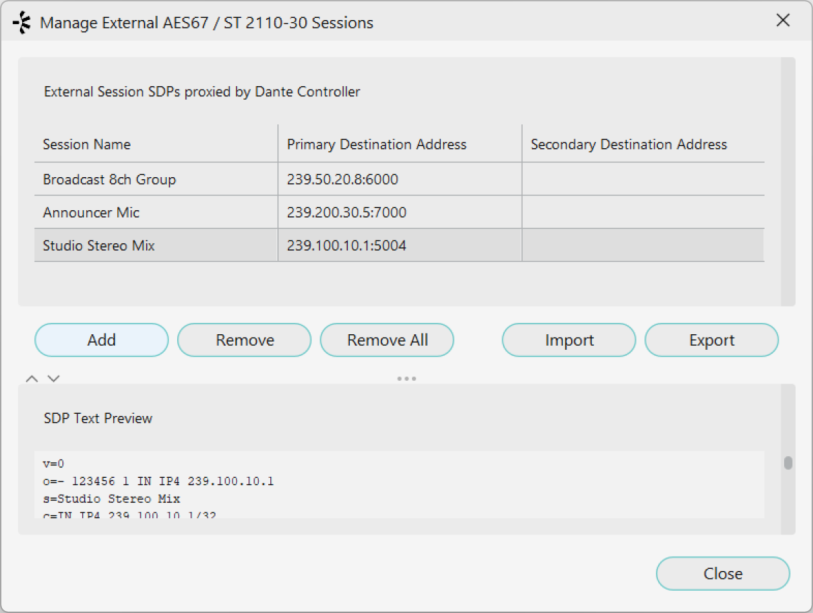This screenshot has height=613, width=813.
Task: Click the 239.200.30.5:7000 address cell
Action: (x=346, y=213)
